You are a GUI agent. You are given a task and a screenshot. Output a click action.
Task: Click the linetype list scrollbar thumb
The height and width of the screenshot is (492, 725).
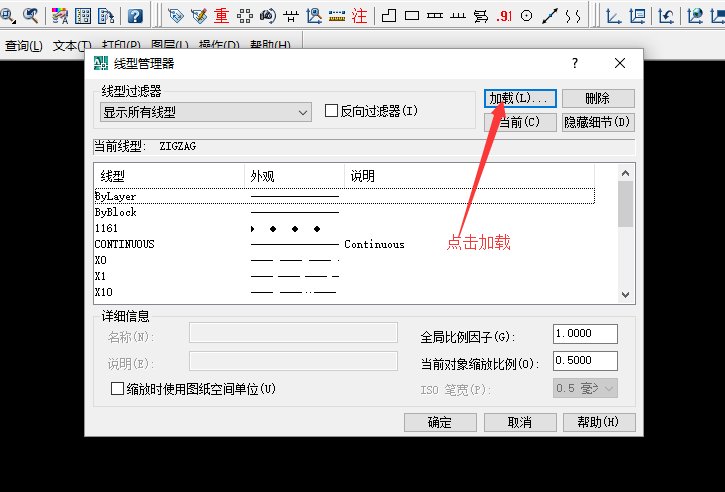(626, 204)
